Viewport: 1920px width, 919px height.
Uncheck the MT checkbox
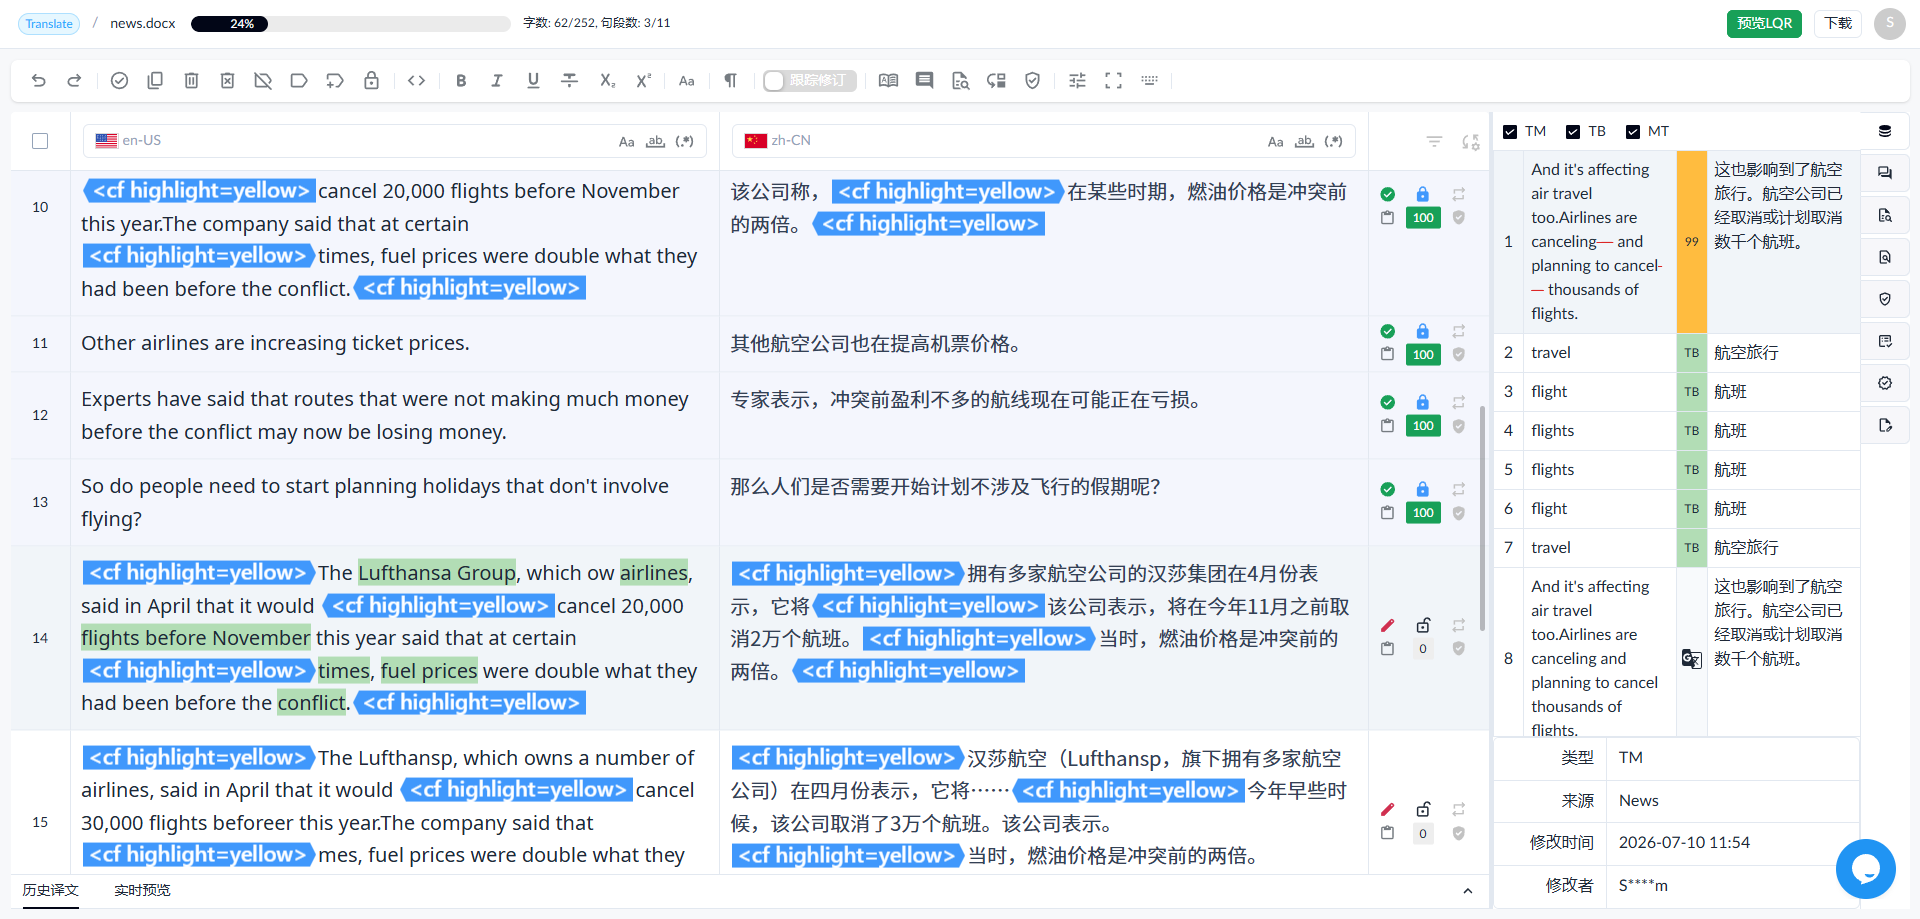point(1633,132)
